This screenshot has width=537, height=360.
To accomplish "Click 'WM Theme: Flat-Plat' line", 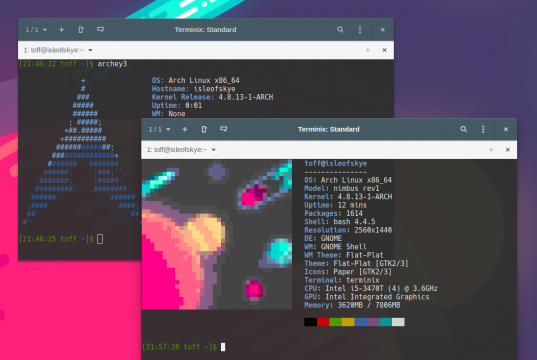I will click(x=344, y=255).
